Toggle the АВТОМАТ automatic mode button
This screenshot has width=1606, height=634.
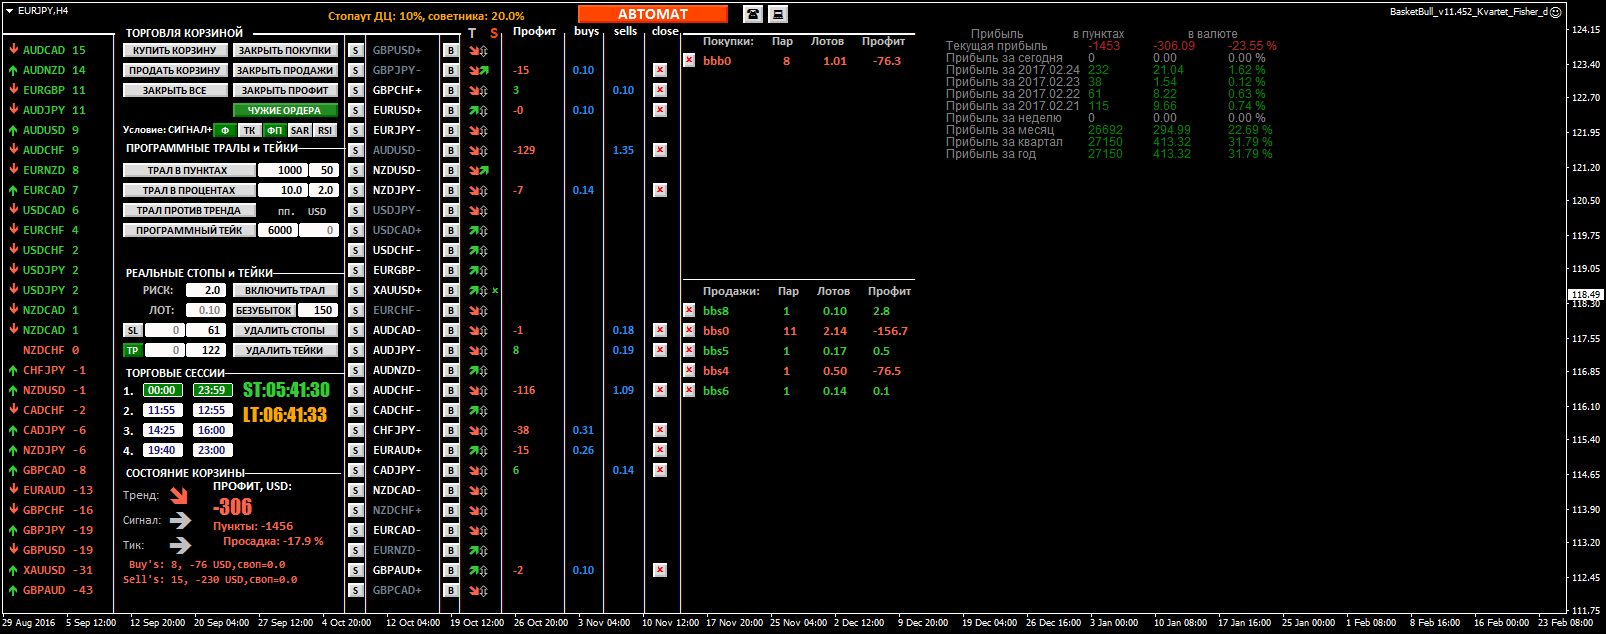coord(652,14)
